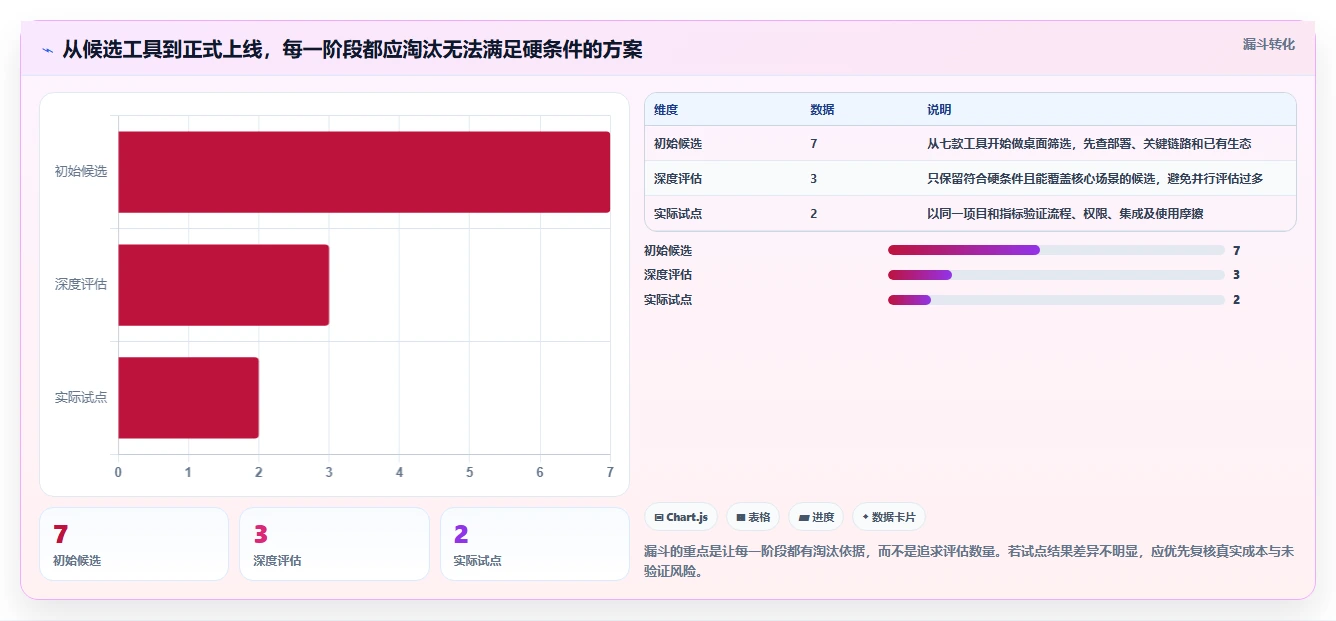The image size is (1336, 621).
Task: Click the footnote paragraph starting 漏斗的重点
Action: [x=969, y=562]
